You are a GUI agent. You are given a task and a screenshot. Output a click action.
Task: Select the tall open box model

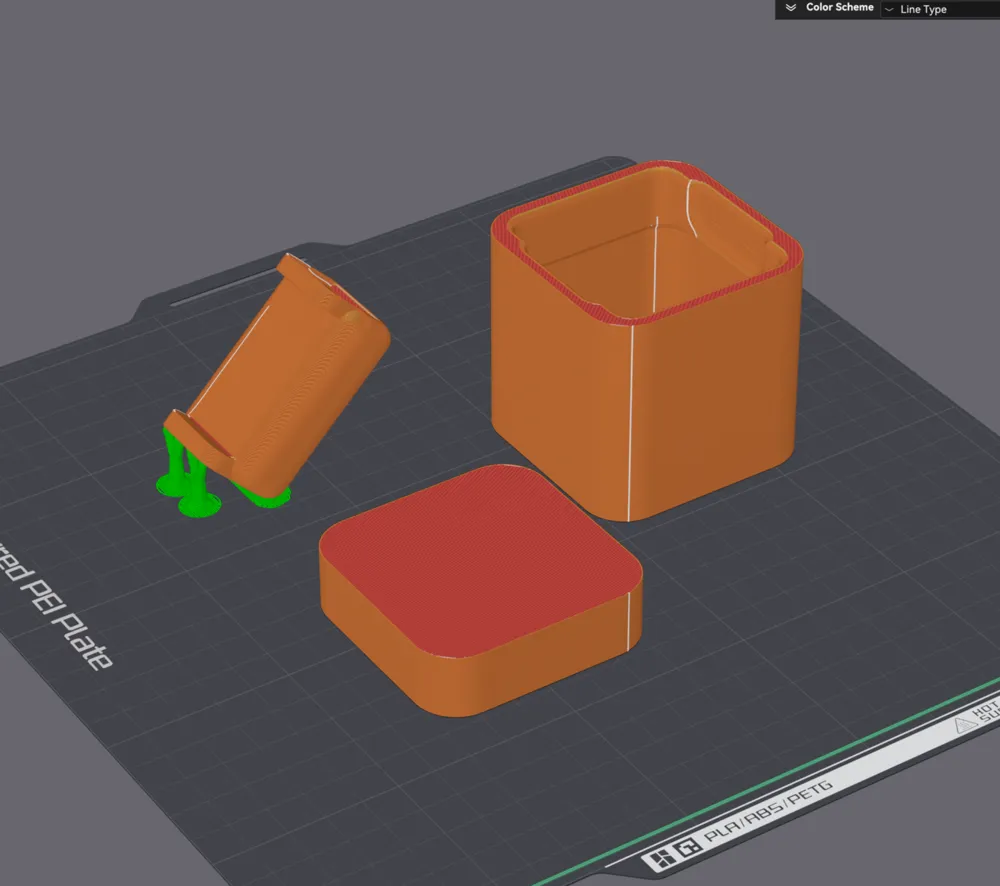pyautogui.click(x=646, y=339)
